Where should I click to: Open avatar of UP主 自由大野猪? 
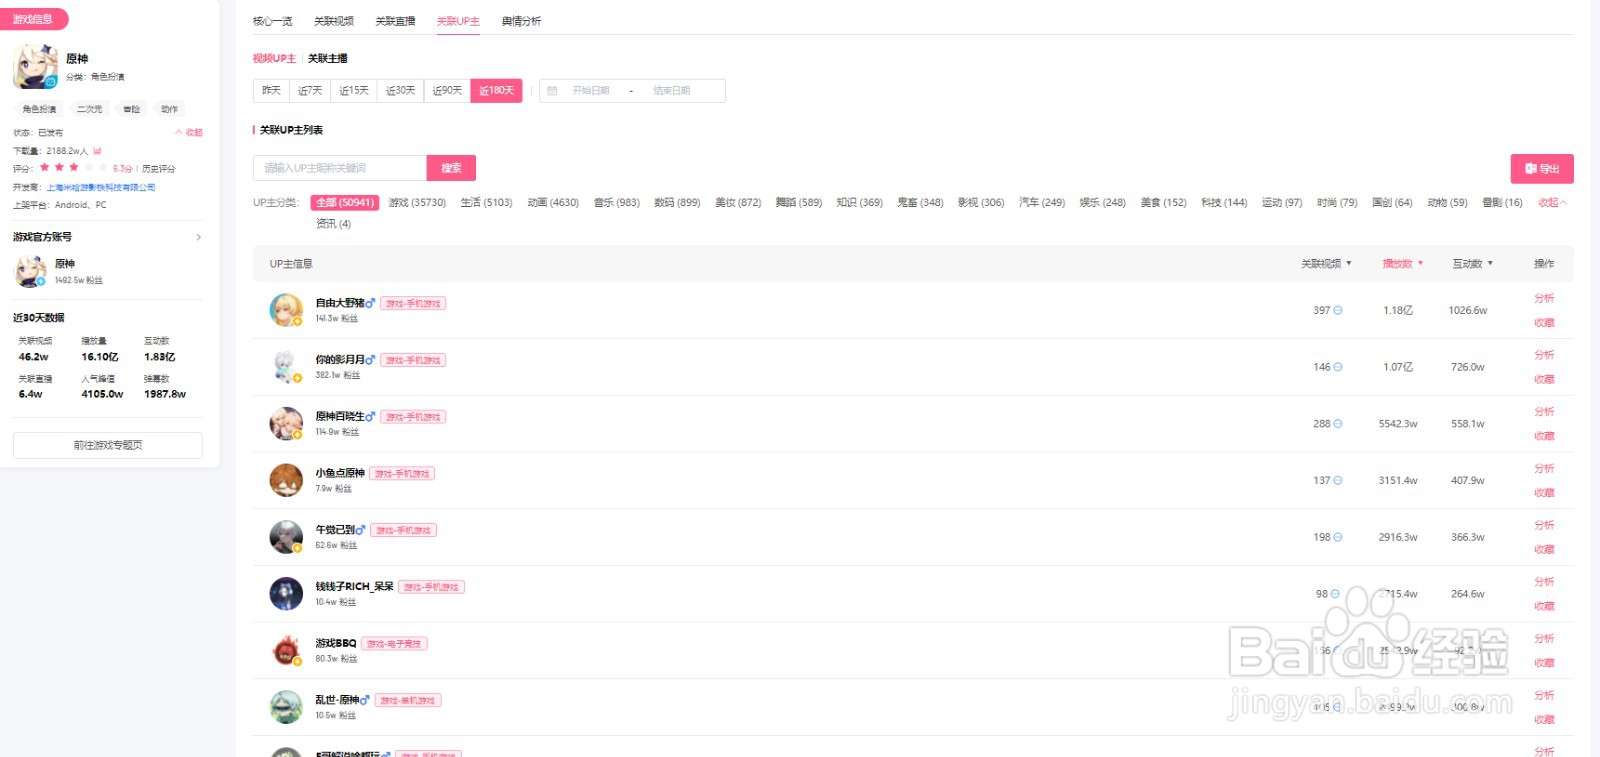pyautogui.click(x=286, y=310)
